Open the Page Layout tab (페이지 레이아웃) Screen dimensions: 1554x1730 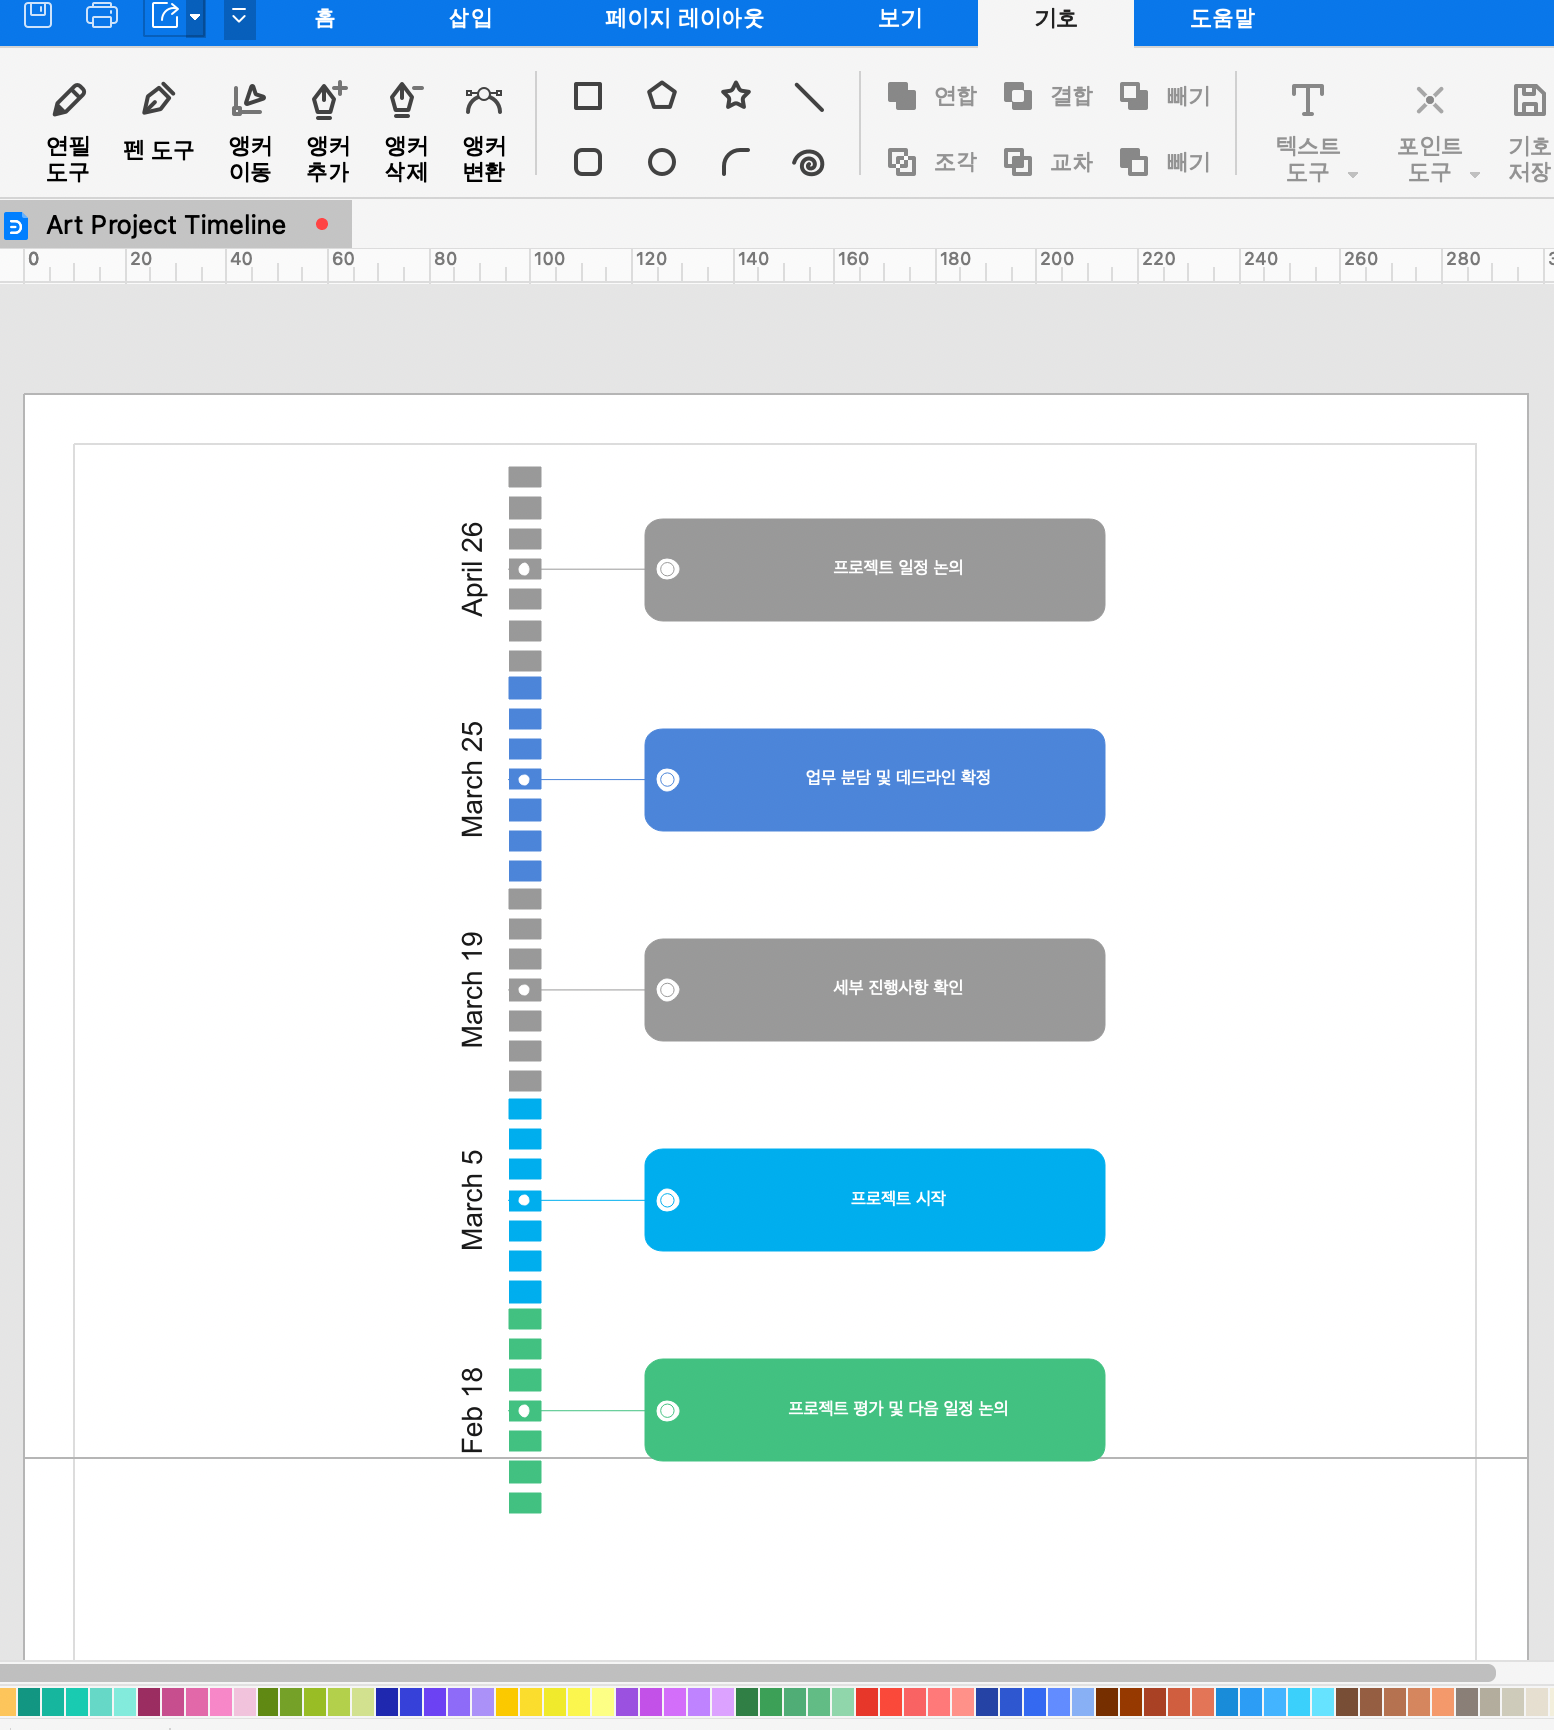pos(684,19)
